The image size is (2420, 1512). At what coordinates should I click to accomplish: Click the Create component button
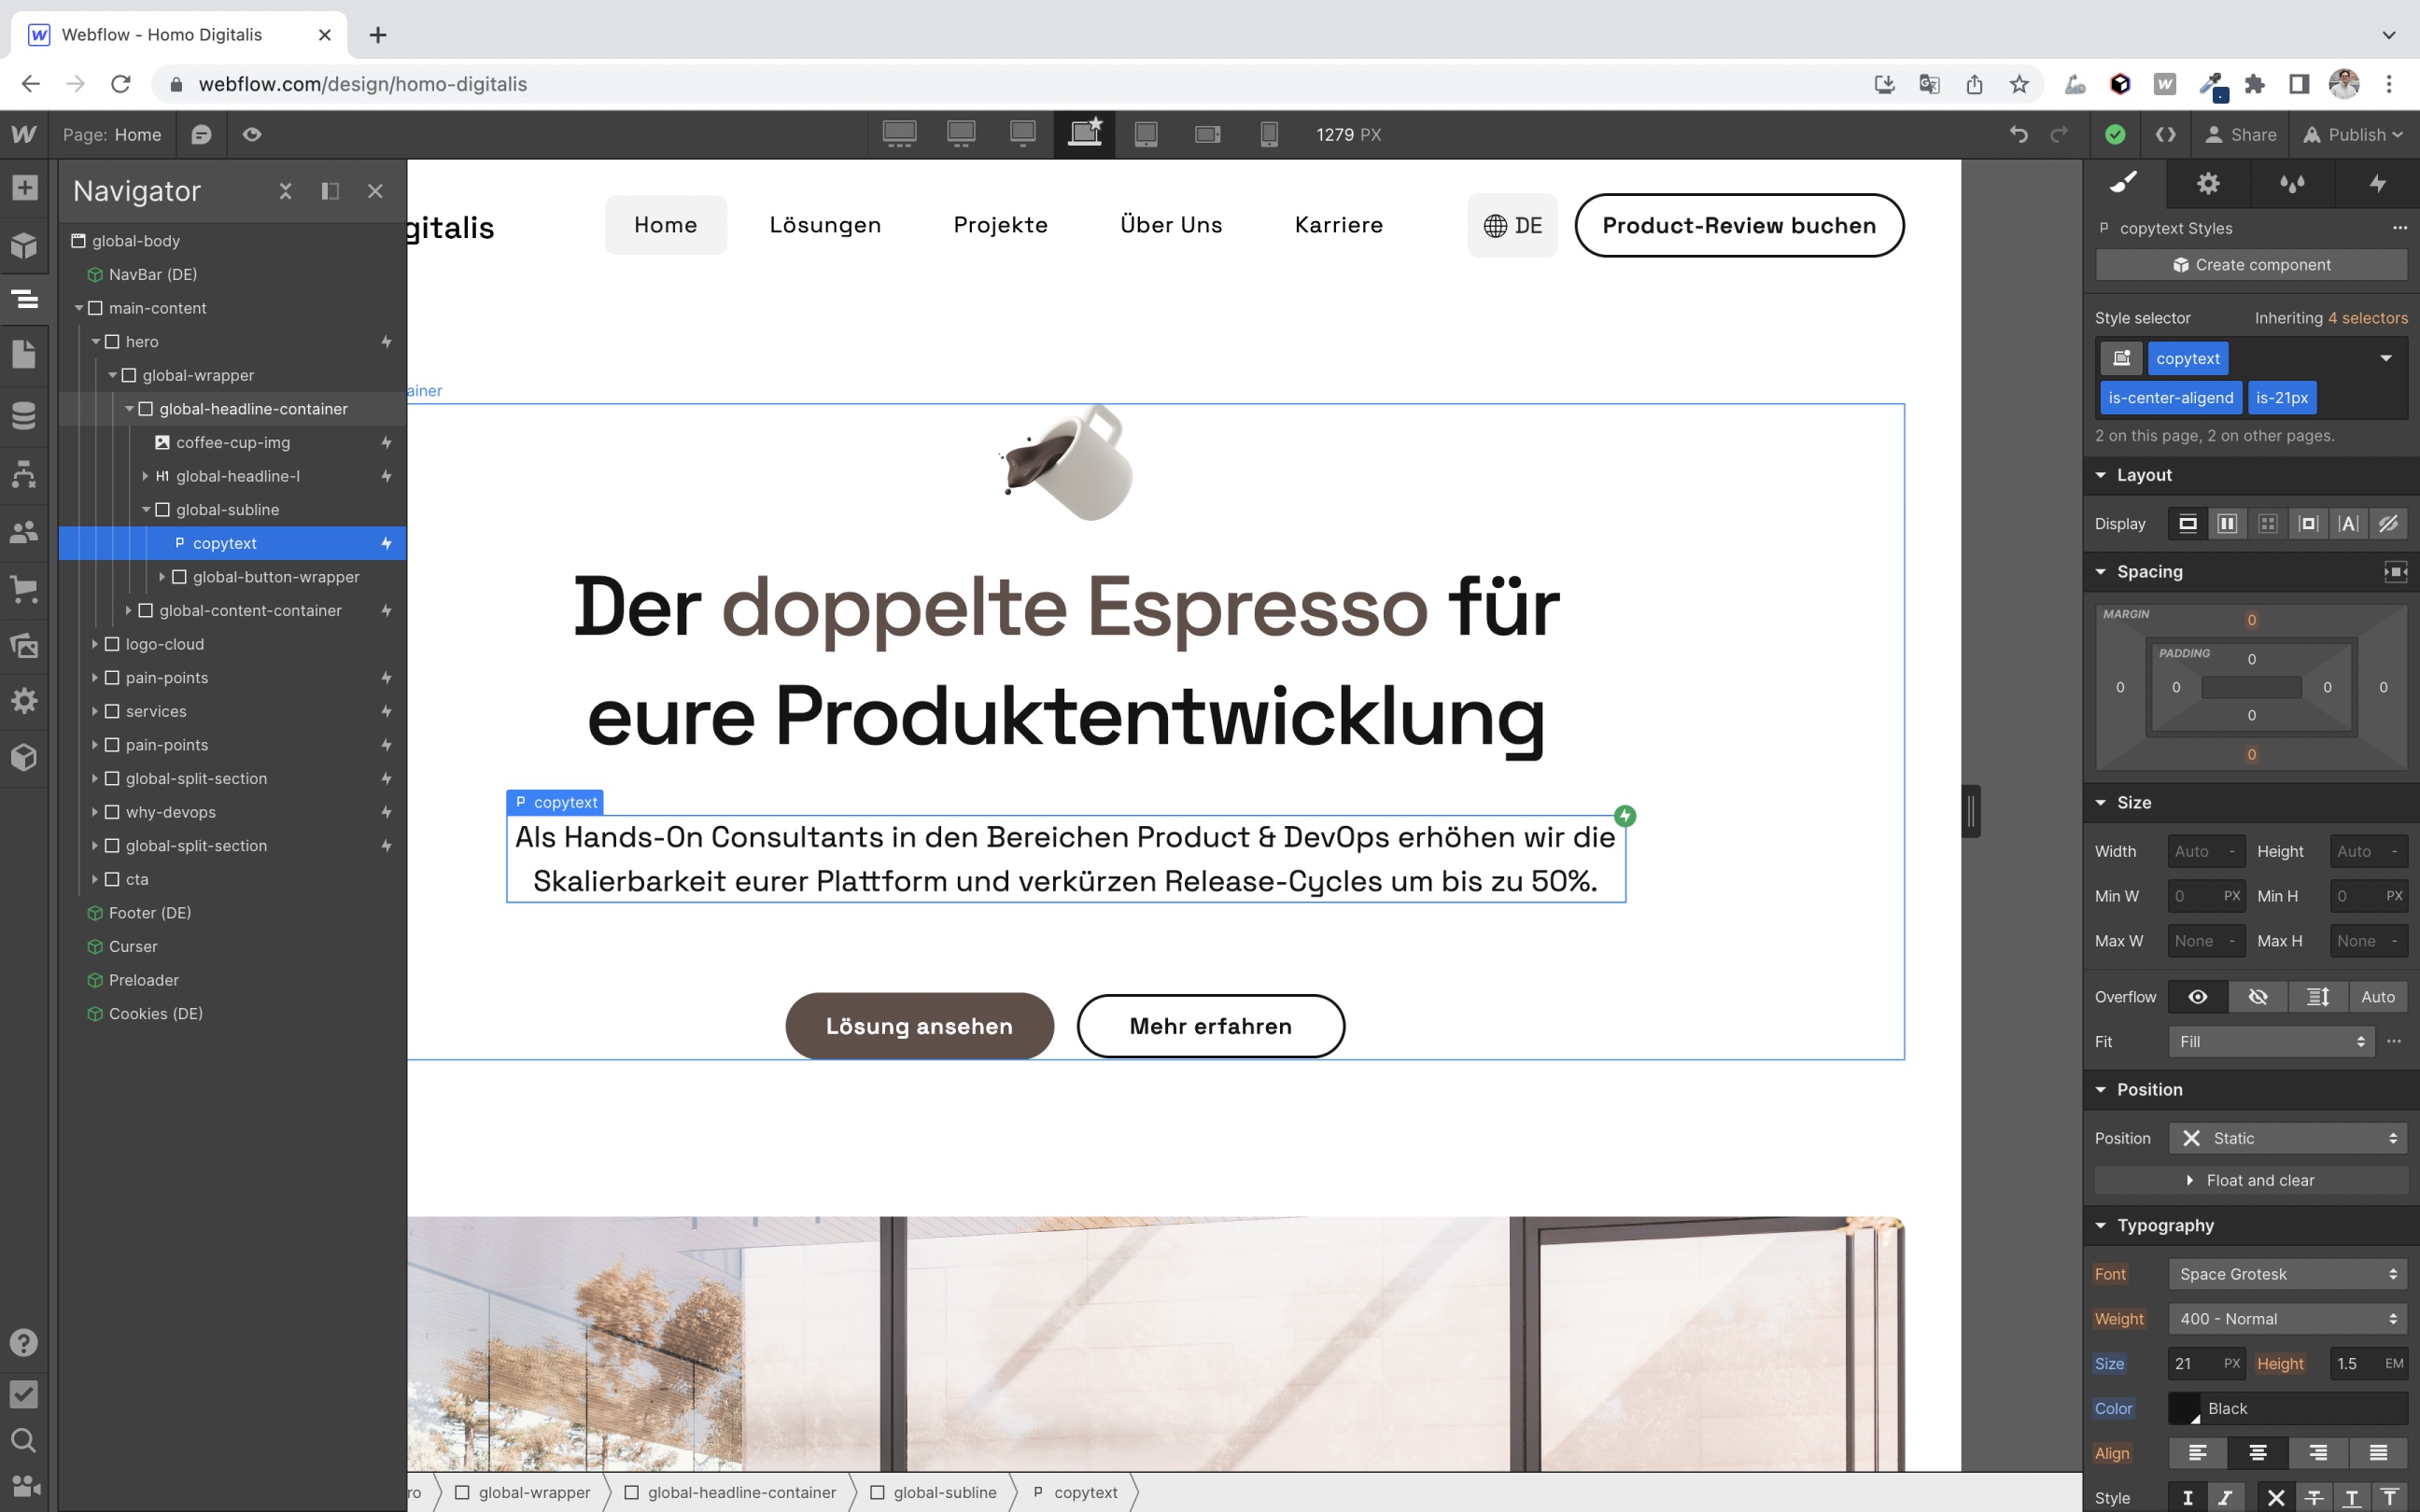tap(2250, 265)
